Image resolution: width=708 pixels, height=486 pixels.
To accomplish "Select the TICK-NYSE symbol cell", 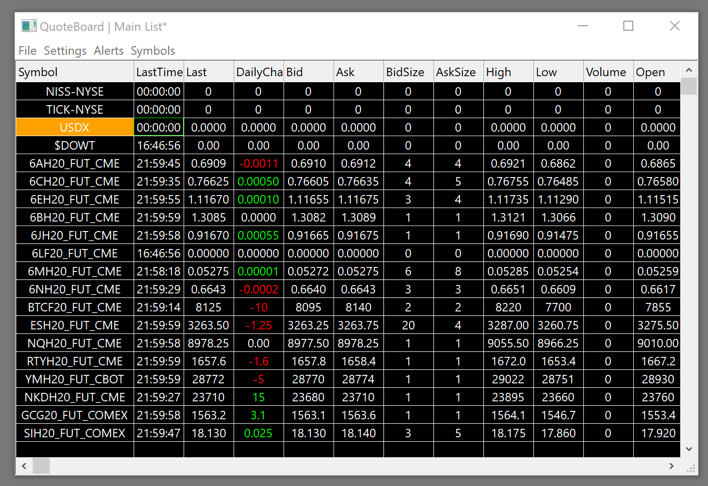I will pos(75,110).
